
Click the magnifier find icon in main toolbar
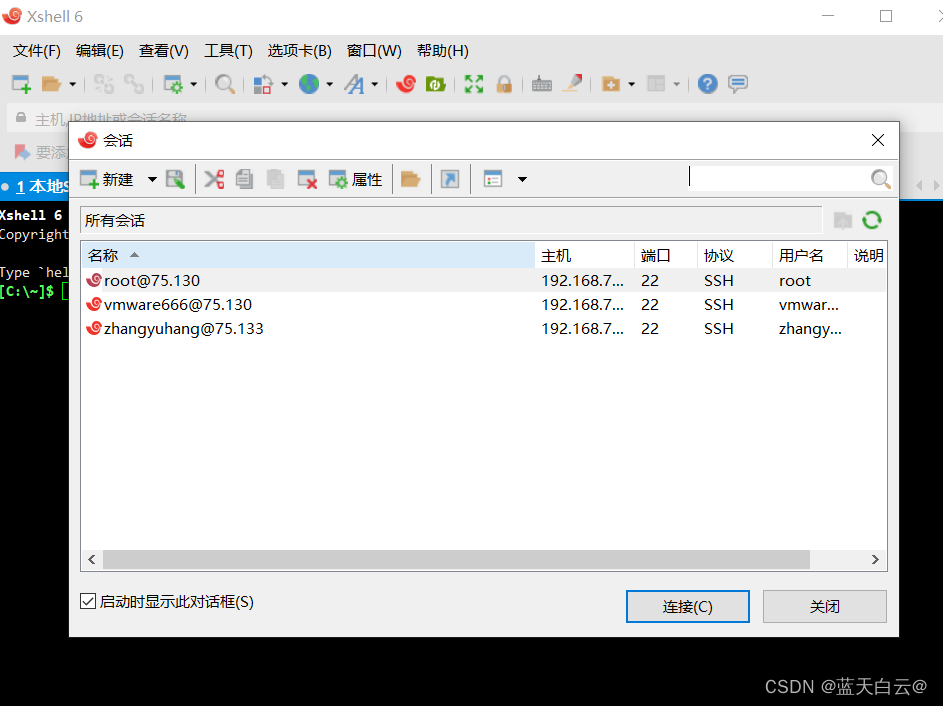225,84
